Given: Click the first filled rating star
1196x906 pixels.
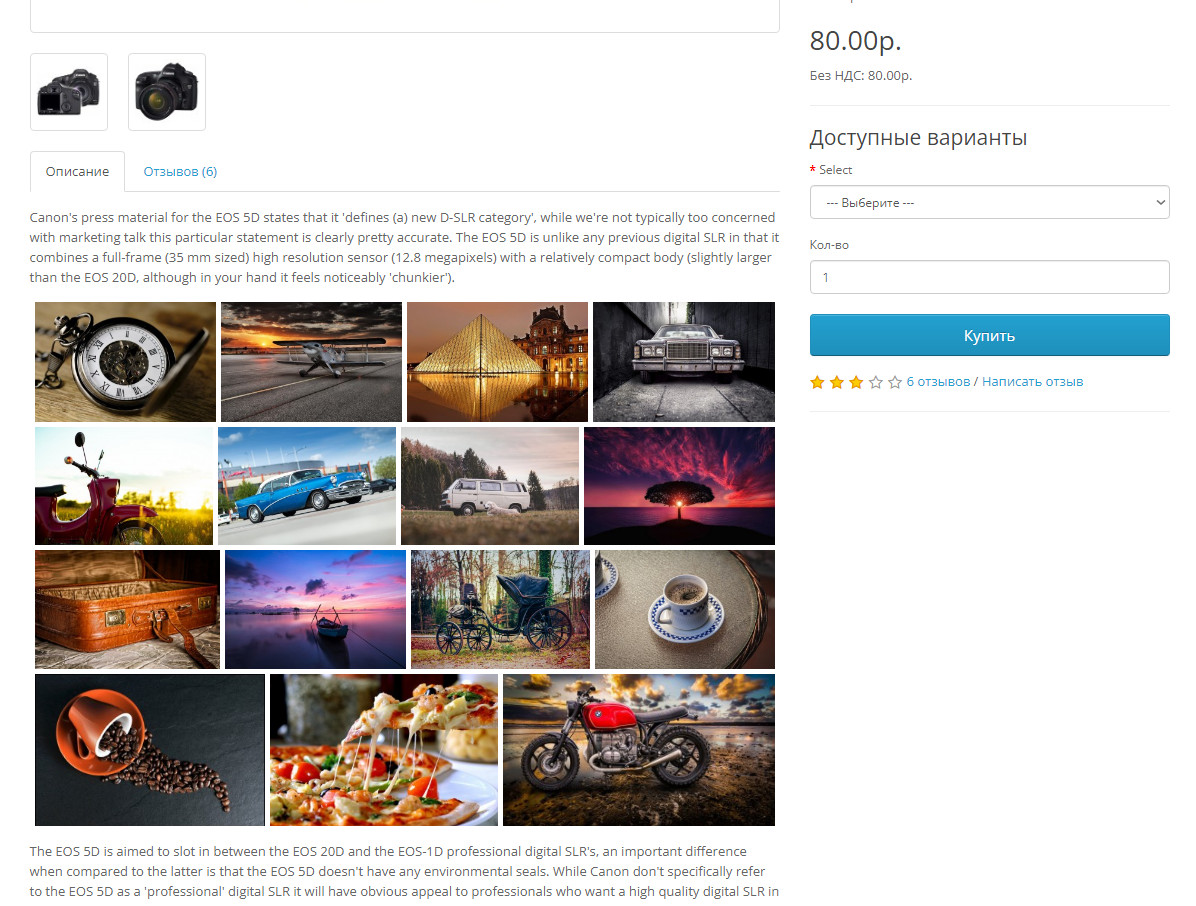Looking at the screenshot, I should click(817, 382).
